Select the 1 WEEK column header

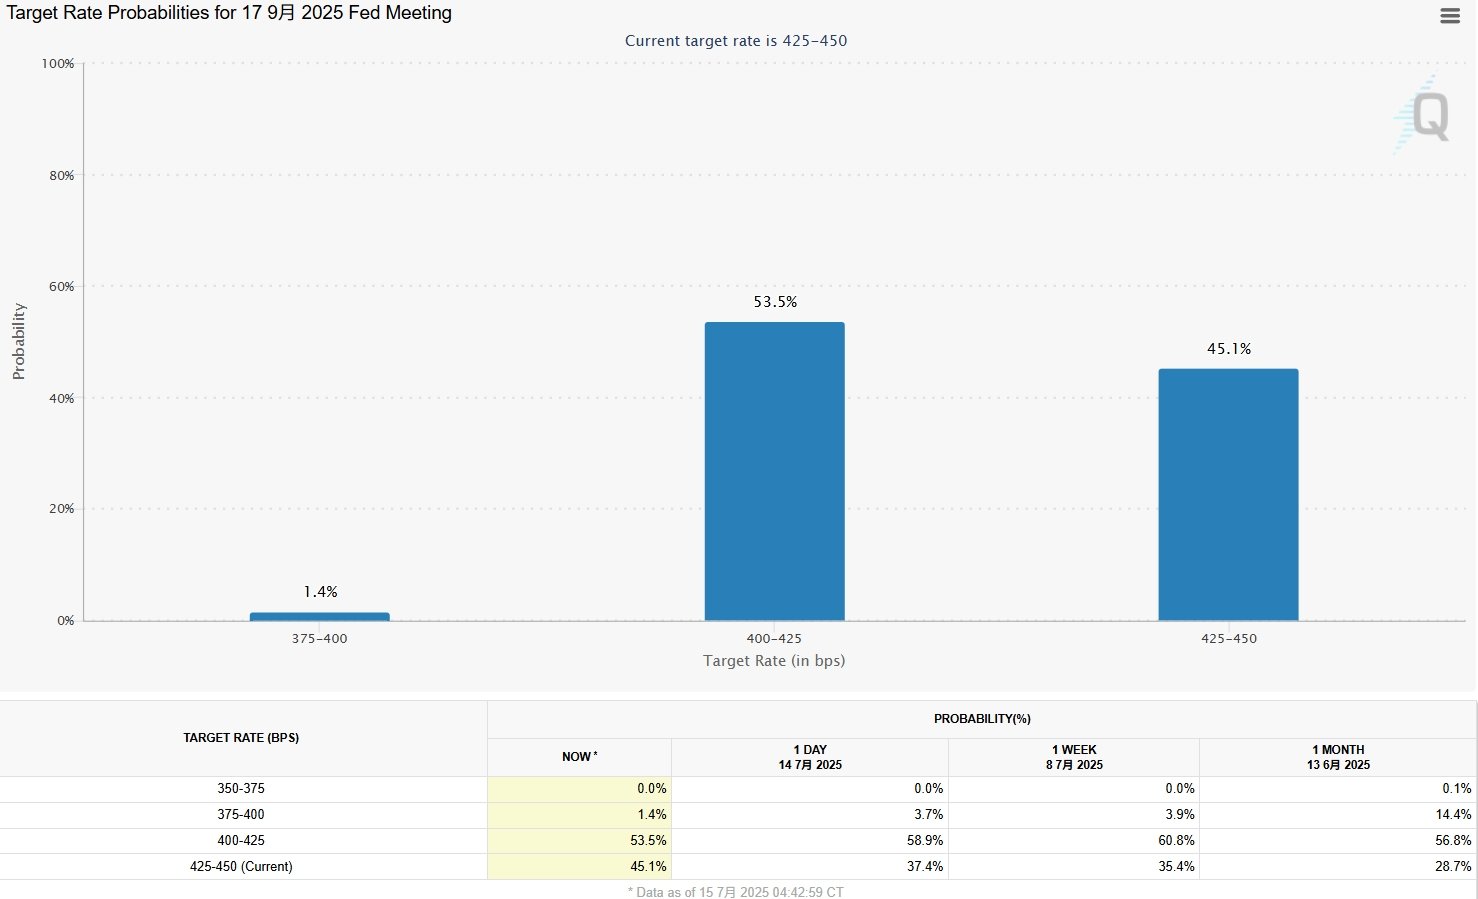pos(1074,757)
